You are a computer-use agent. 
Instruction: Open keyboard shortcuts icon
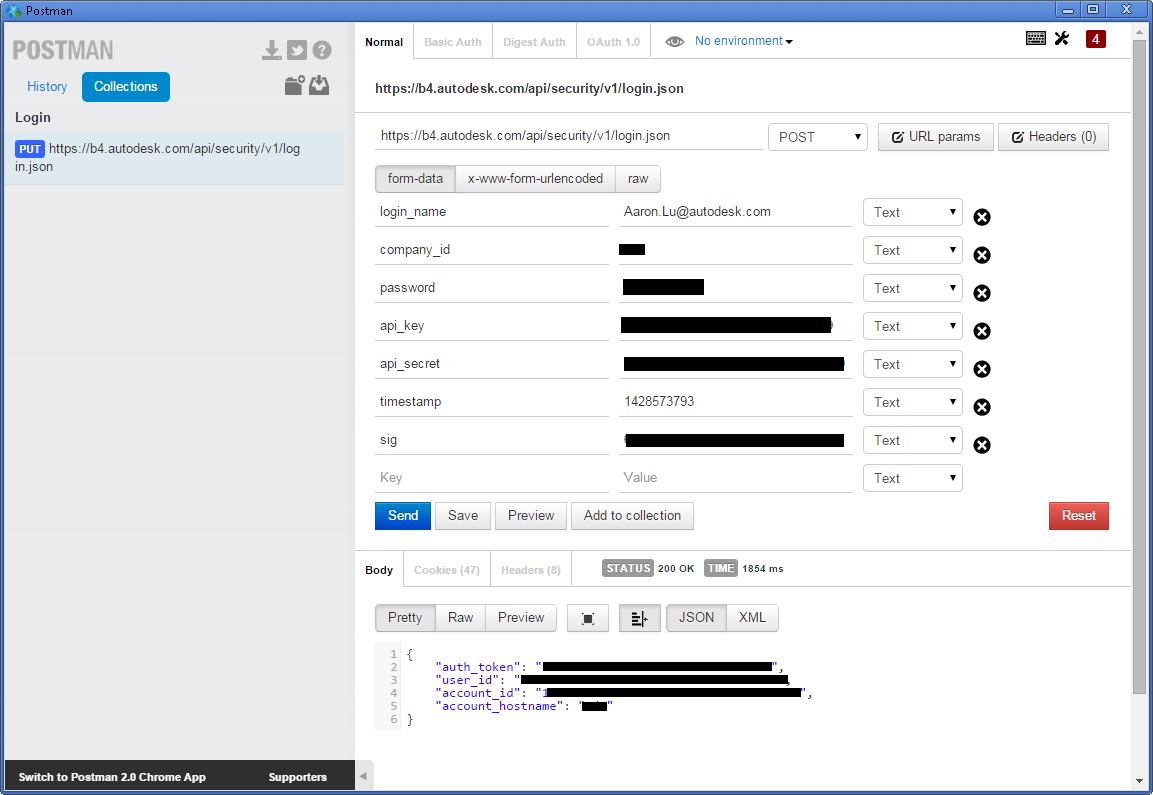1035,38
